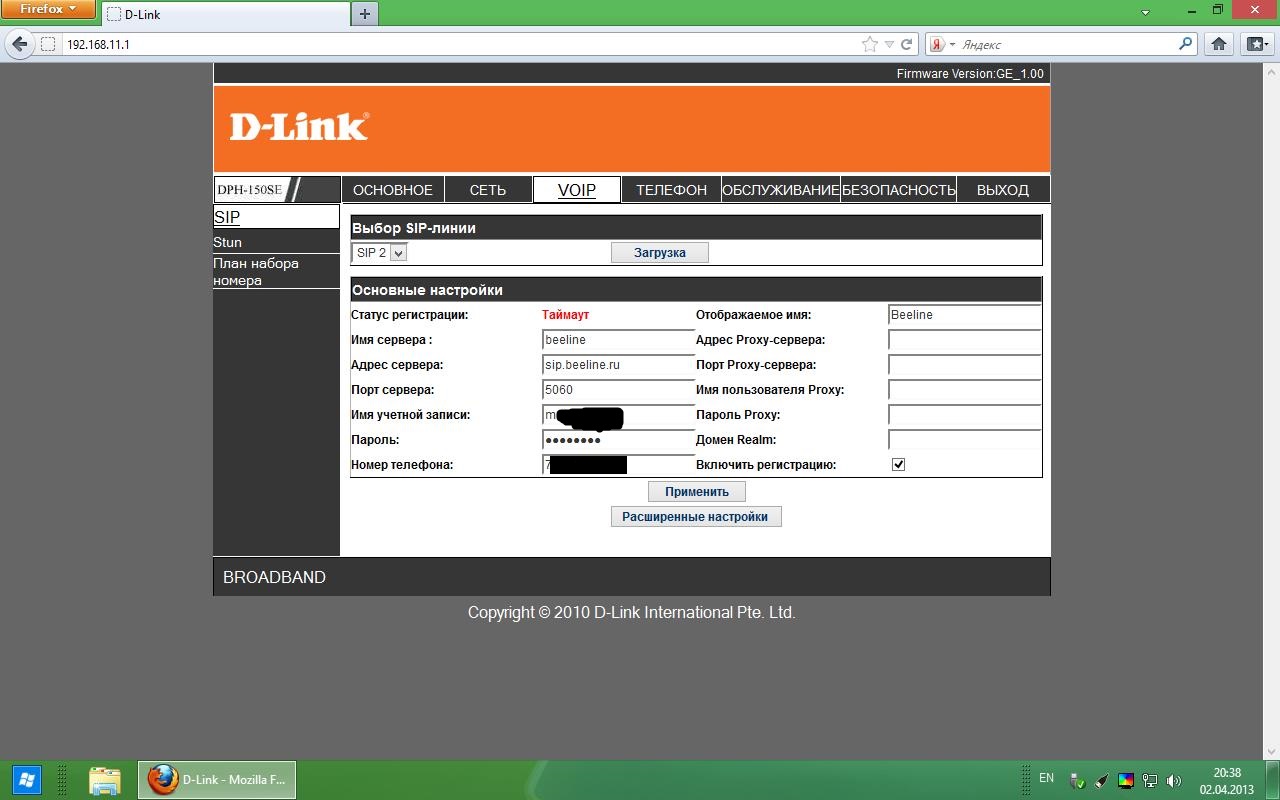This screenshot has height=800, width=1280.
Task: Open Расширенные настройки
Action: [695, 517]
